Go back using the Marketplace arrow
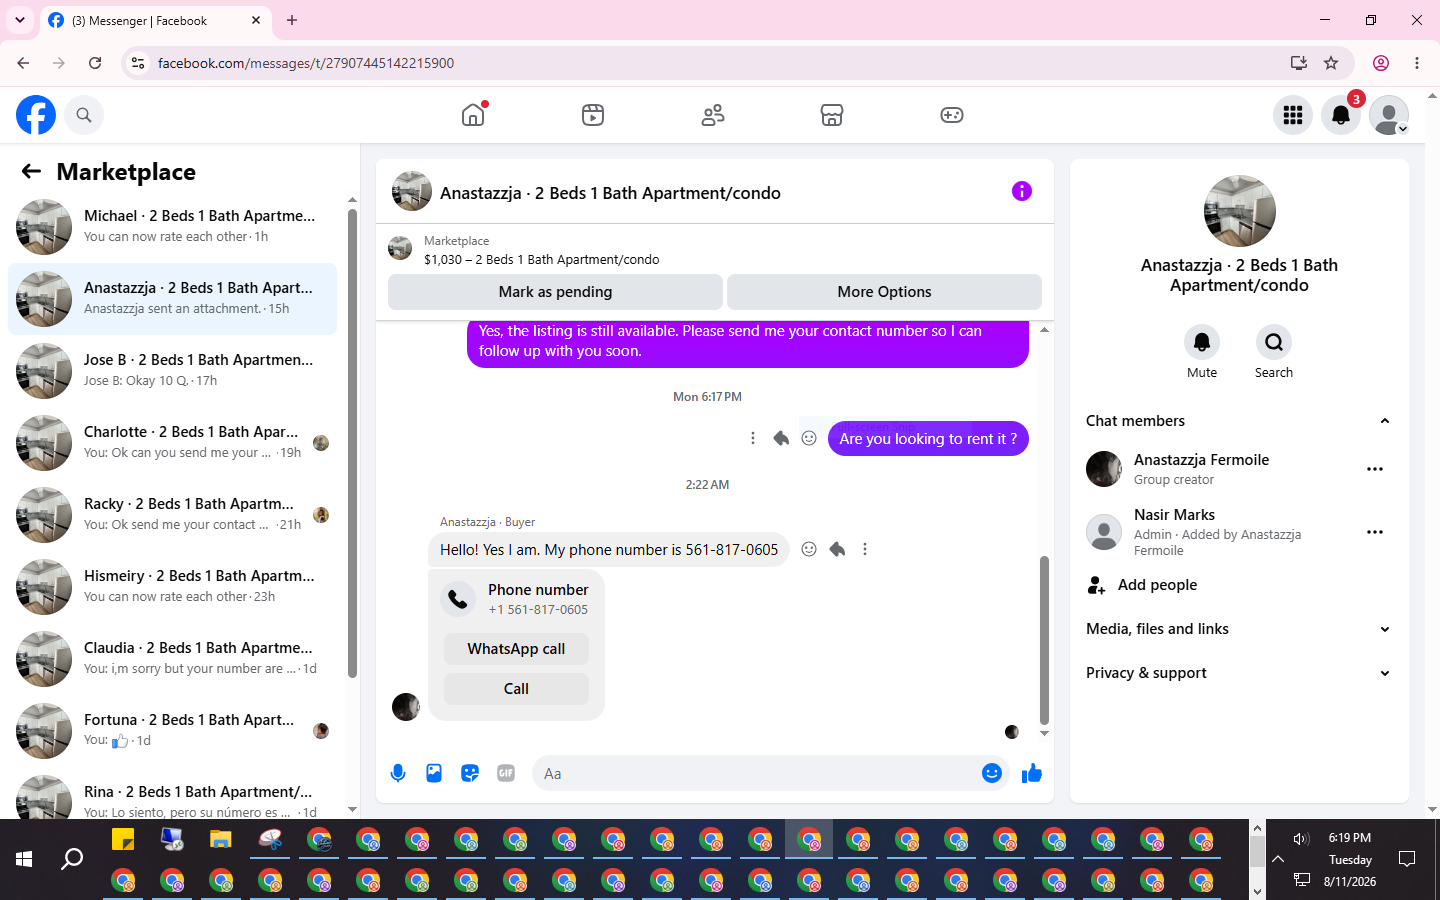The width and height of the screenshot is (1440, 900). [31, 171]
